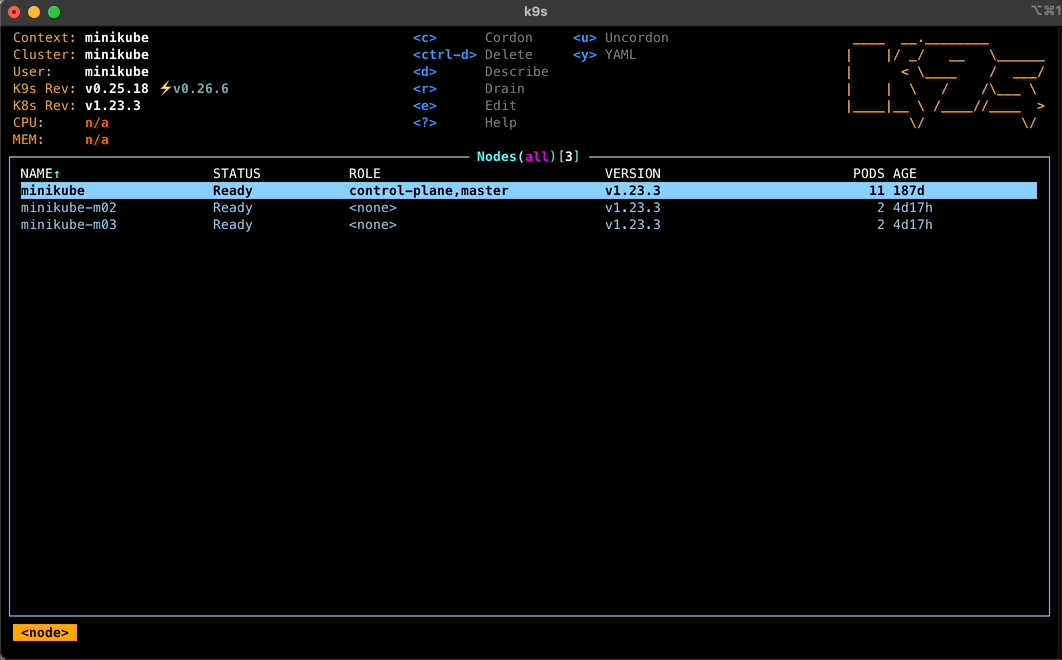Click the lightning bolt update icon
Screen dimensions: 1062x660
click(165, 88)
